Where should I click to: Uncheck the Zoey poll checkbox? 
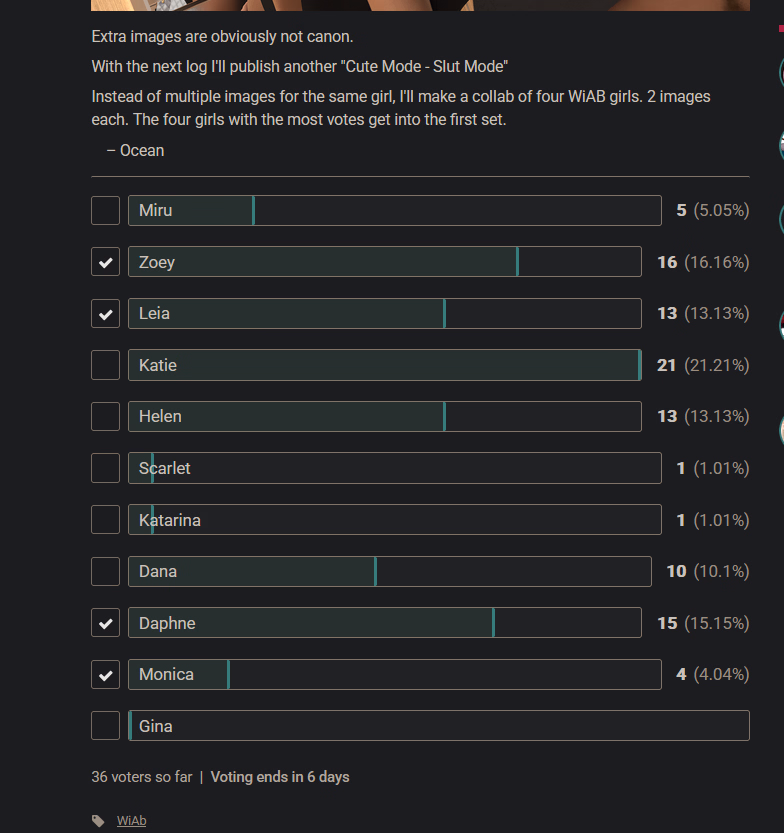point(105,262)
